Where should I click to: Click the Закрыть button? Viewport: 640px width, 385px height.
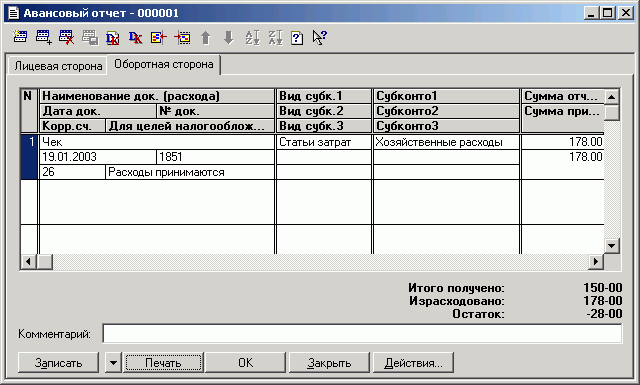tap(329, 363)
